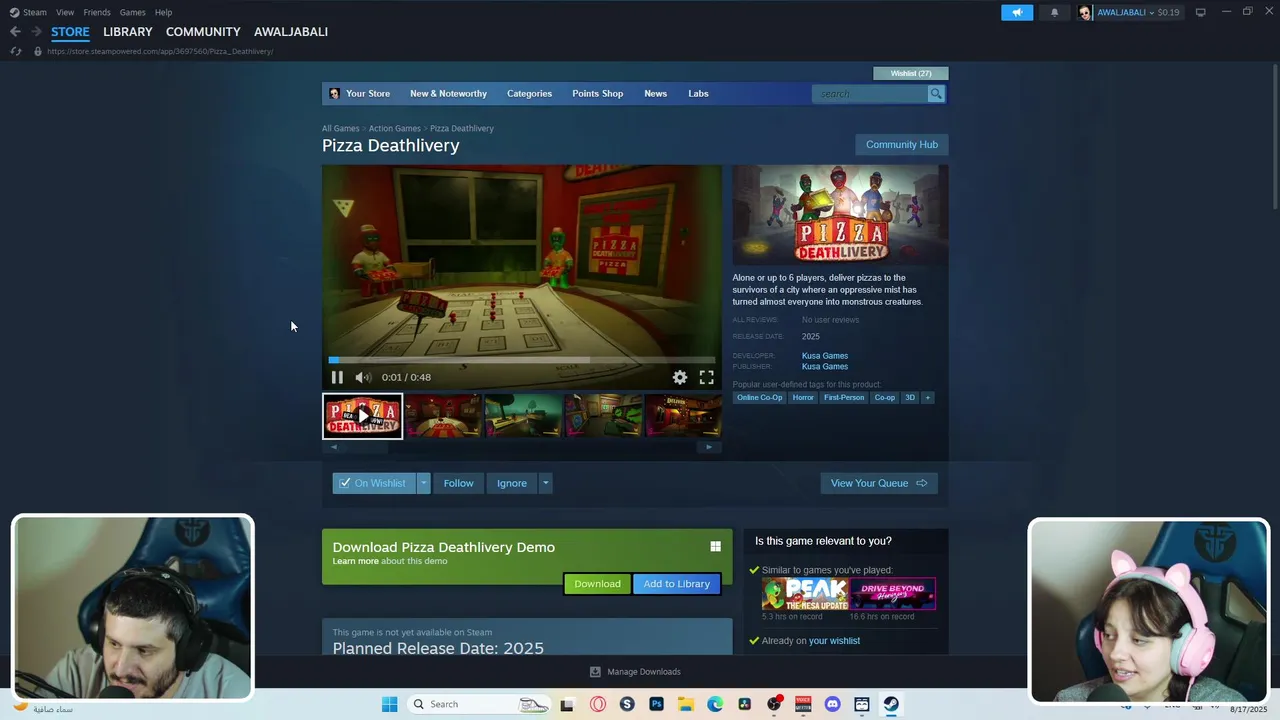
Task: Open the AWALJABALI profile tab
Action: (x=291, y=32)
